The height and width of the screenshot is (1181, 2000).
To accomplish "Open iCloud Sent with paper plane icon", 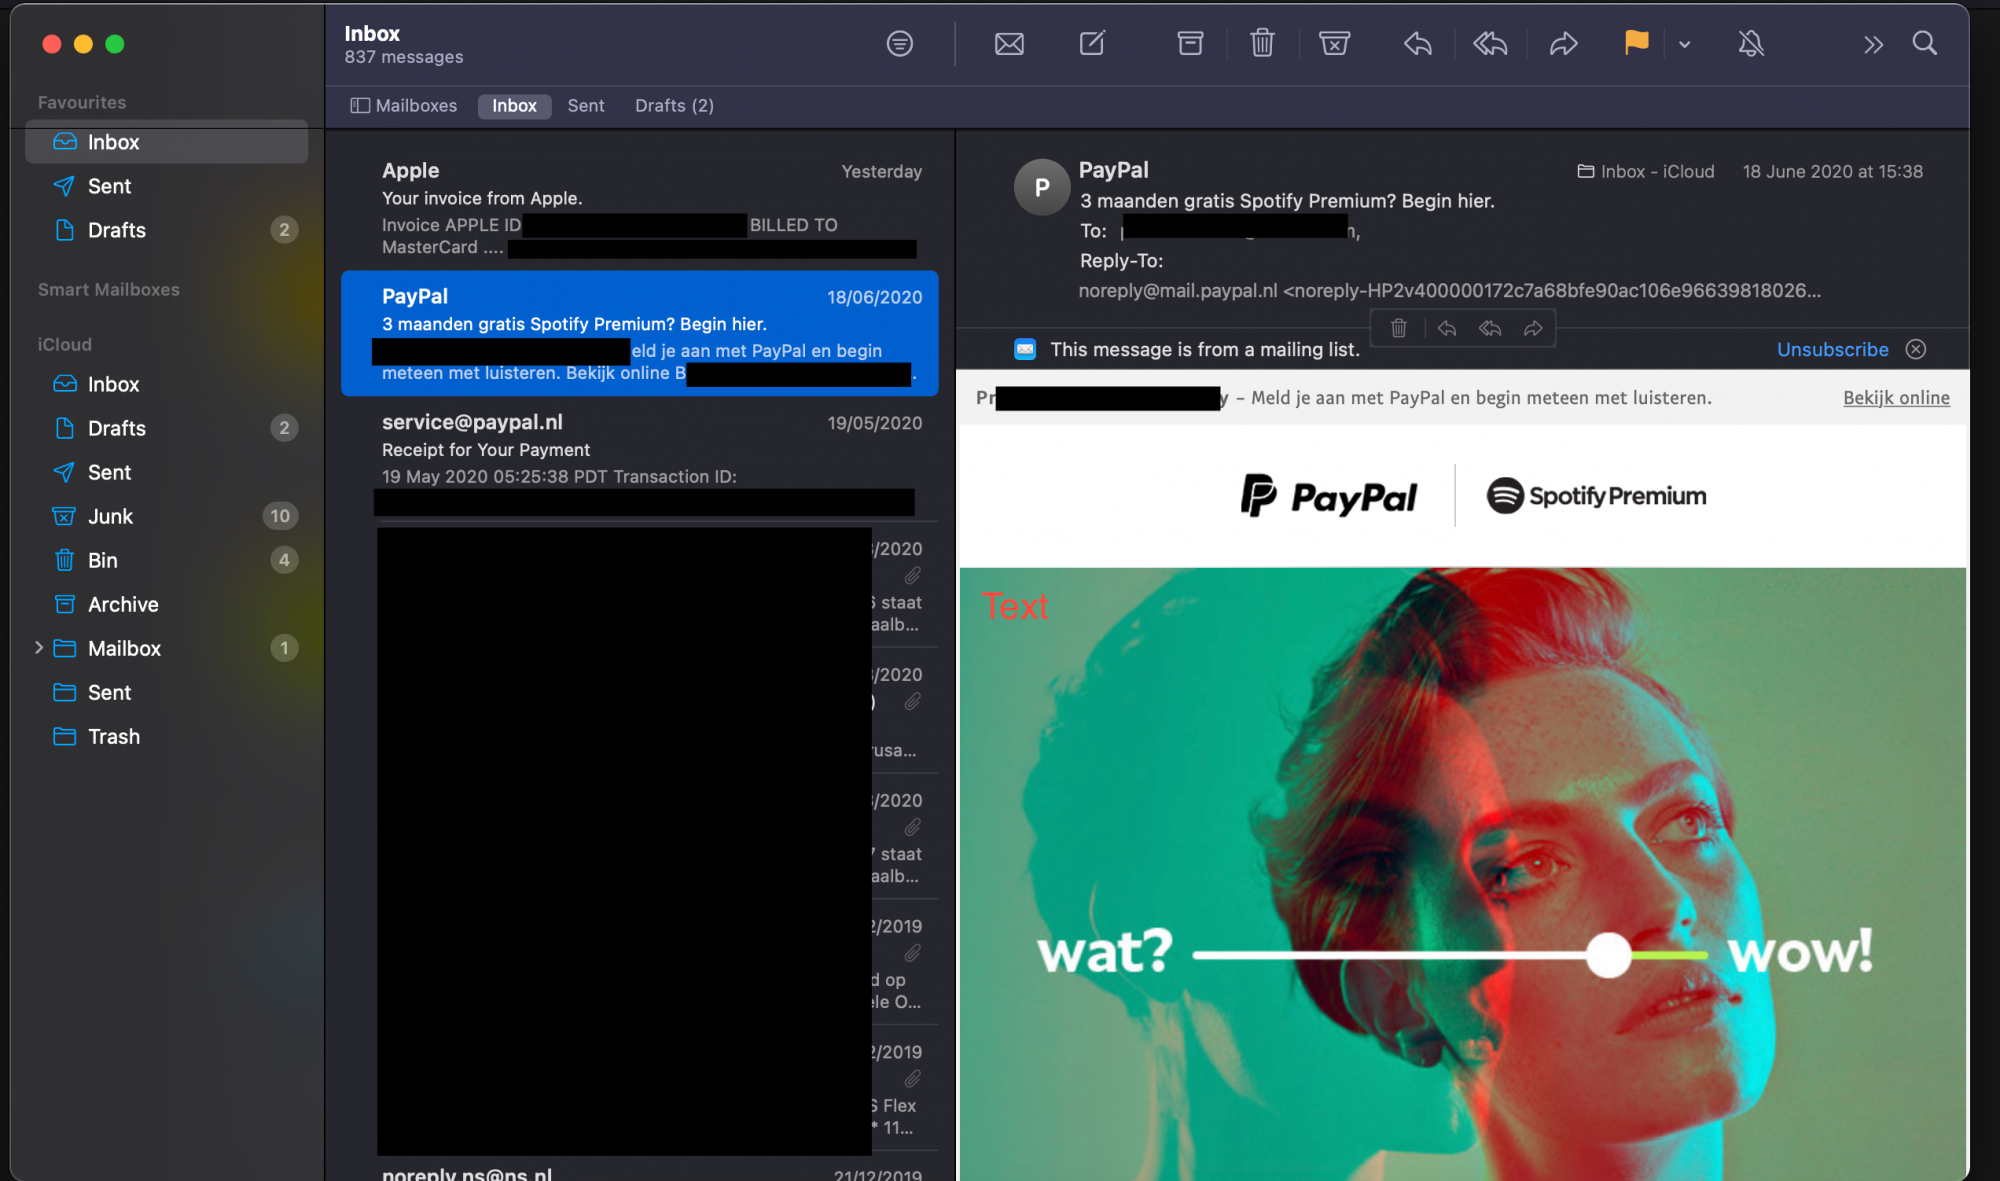I will coord(166,472).
